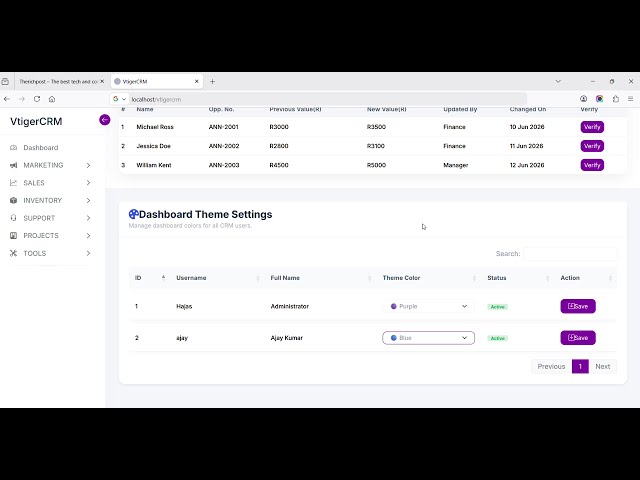Close the Therichpost browser tab
This screenshot has width=640, height=480.
point(102,82)
